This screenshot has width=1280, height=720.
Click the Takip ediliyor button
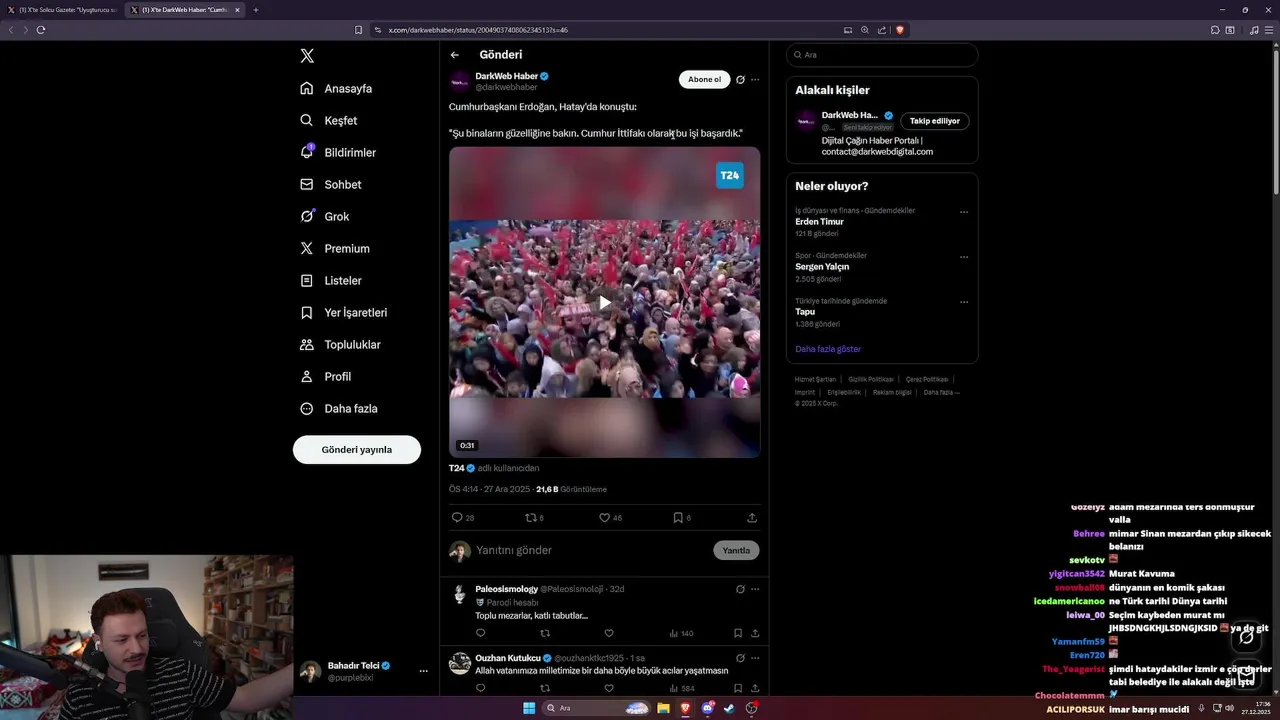pyautogui.click(x=935, y=121)
